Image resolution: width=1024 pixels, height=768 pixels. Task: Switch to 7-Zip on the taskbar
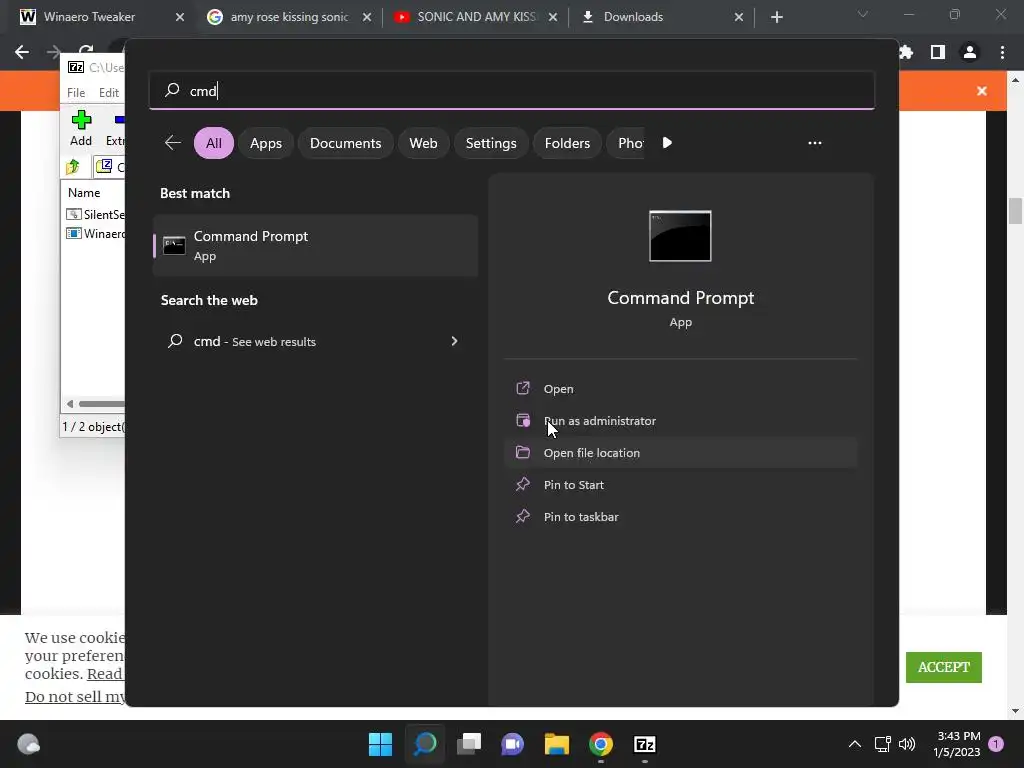point(645,744)
